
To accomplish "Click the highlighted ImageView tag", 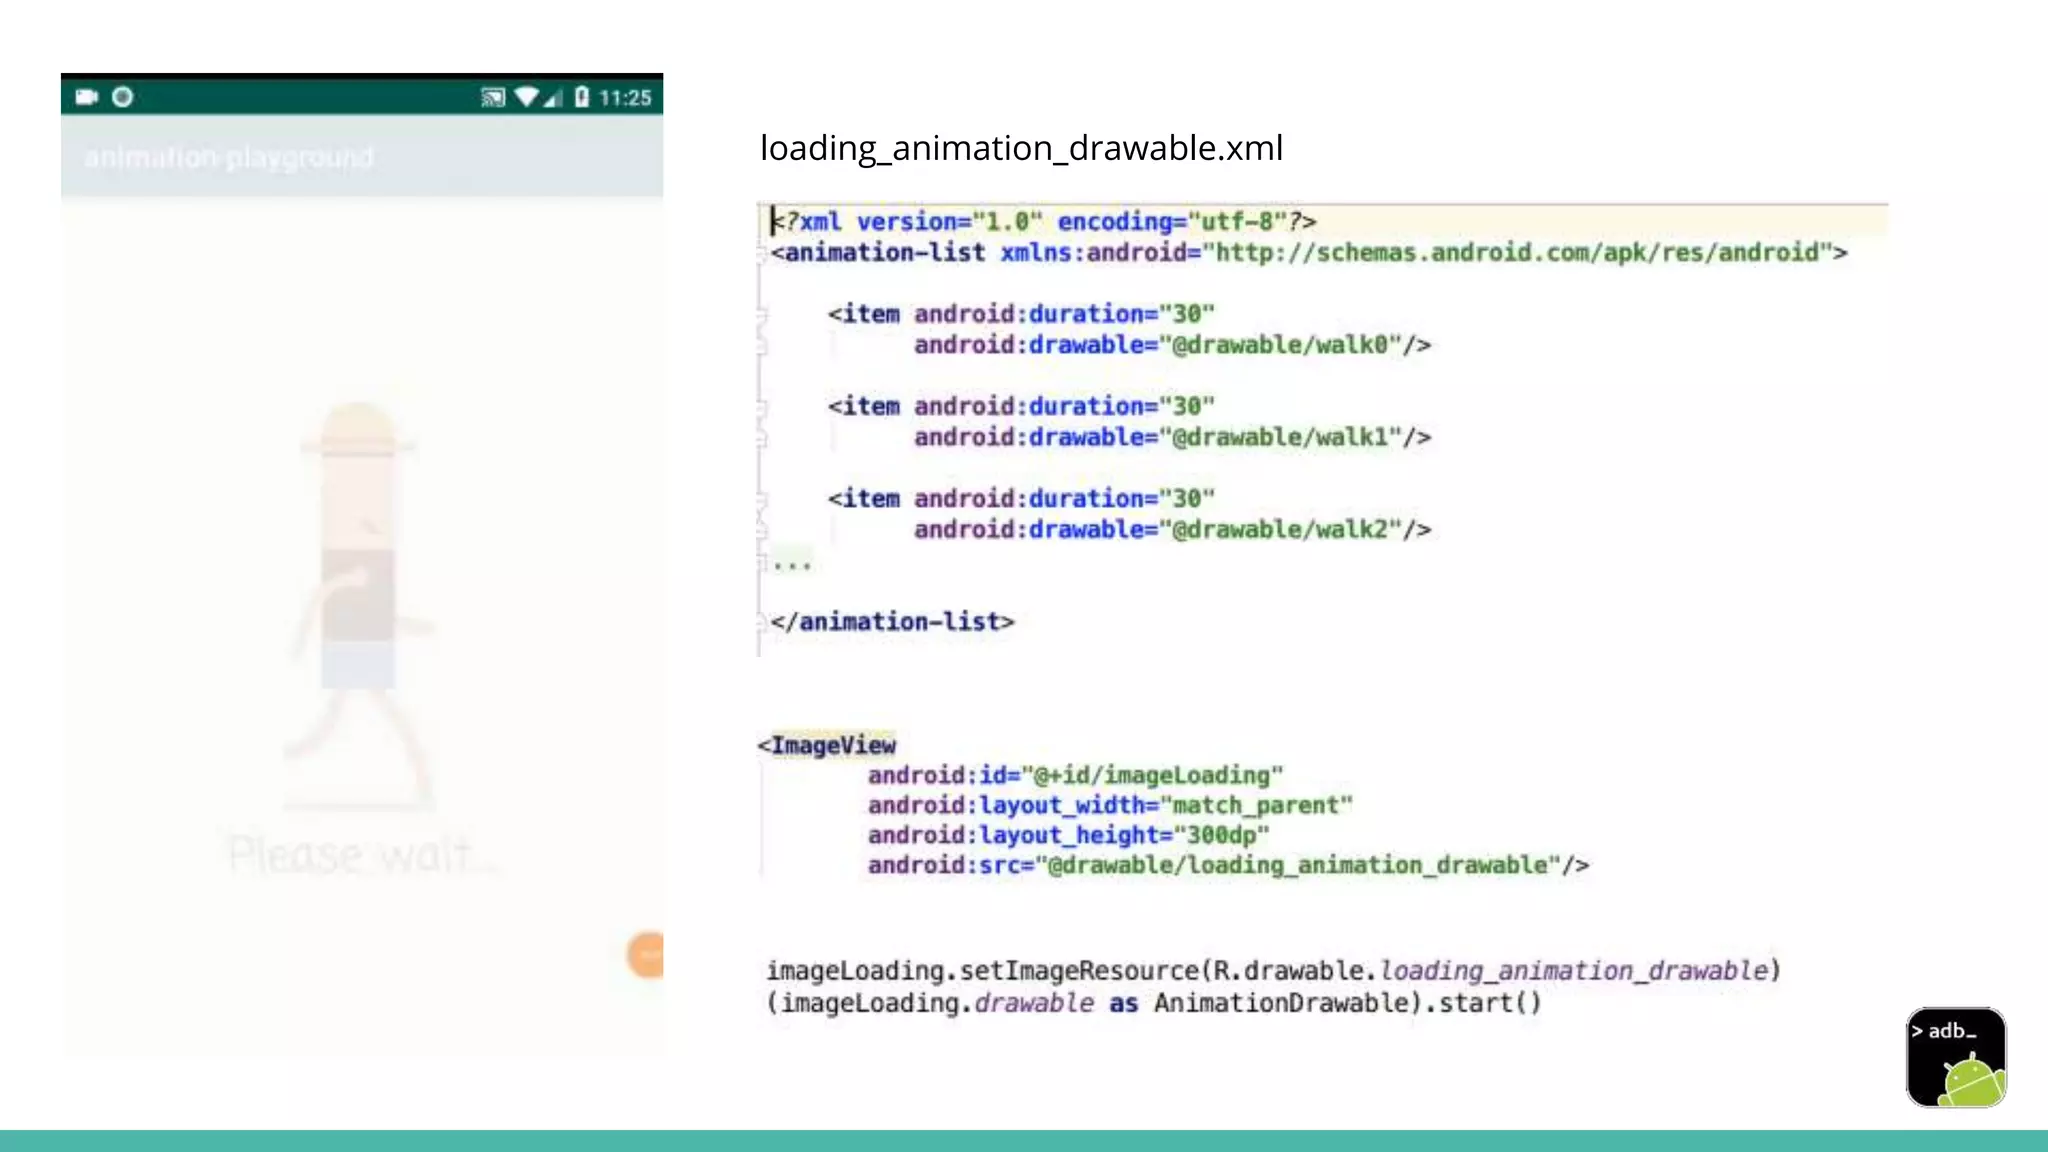I will click(832, 745).
